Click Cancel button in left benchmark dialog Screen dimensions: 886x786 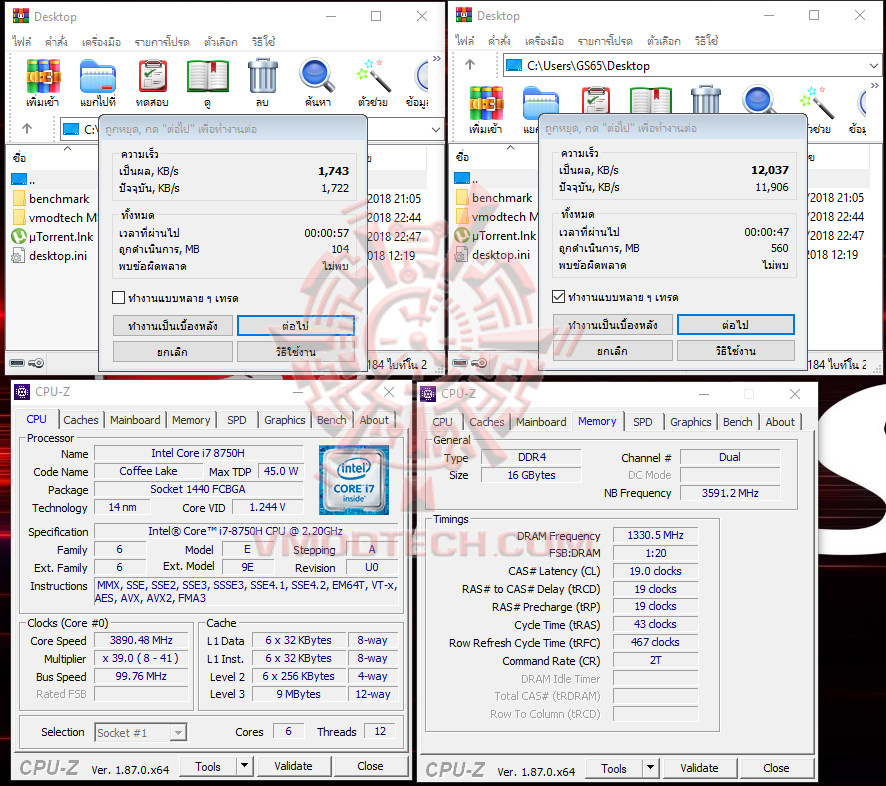173,352
